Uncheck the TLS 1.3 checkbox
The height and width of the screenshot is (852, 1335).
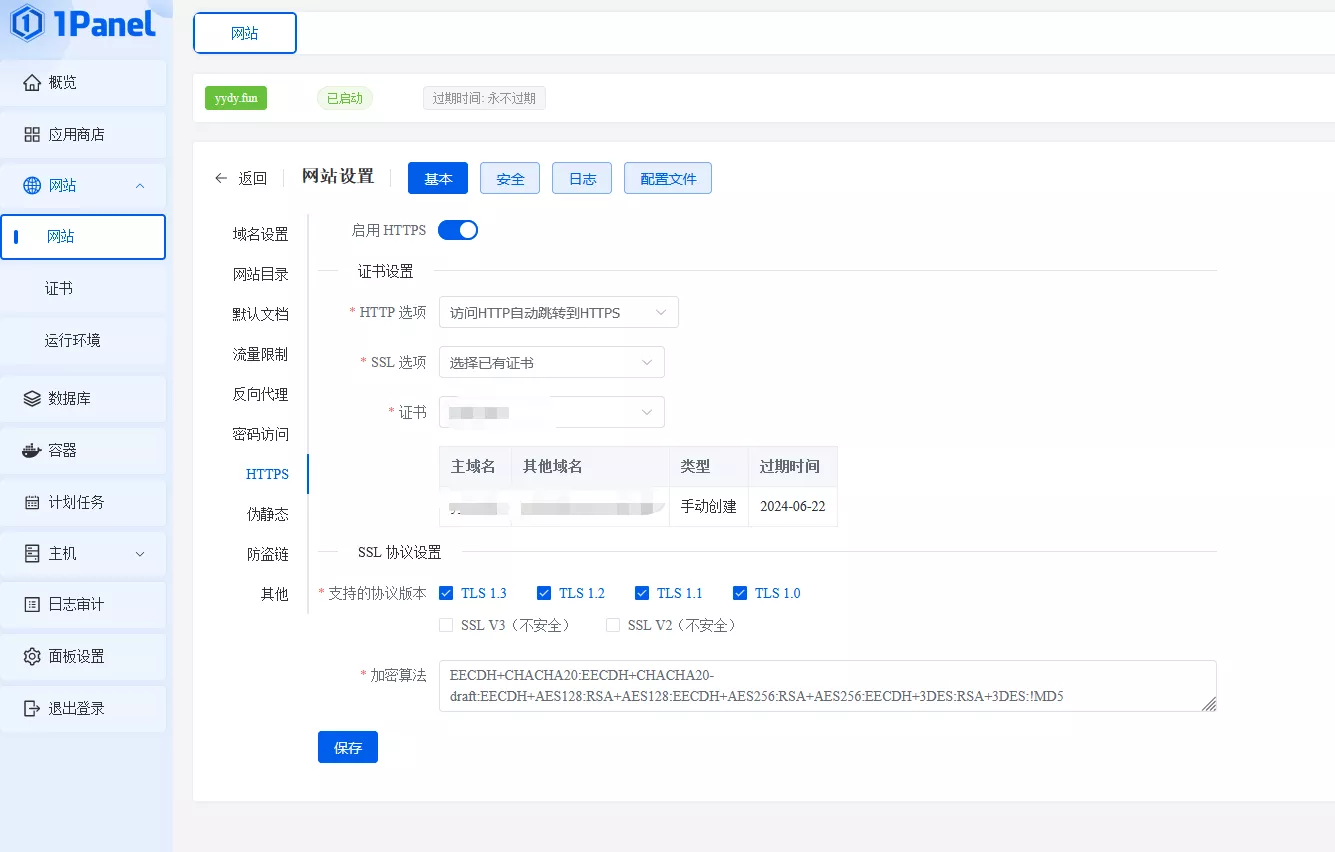[446, 593]
